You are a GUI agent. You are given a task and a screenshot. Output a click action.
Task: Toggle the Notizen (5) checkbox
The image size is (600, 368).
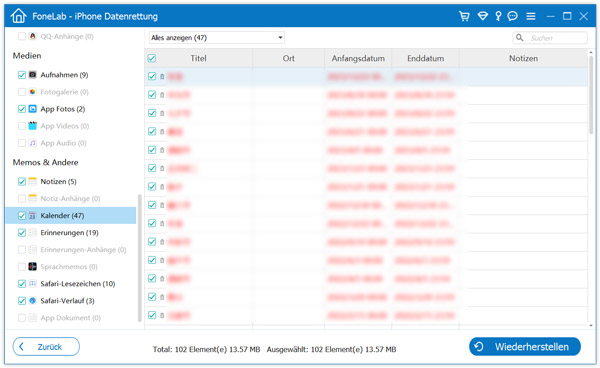pyautogui.click(x=22, y=181)
